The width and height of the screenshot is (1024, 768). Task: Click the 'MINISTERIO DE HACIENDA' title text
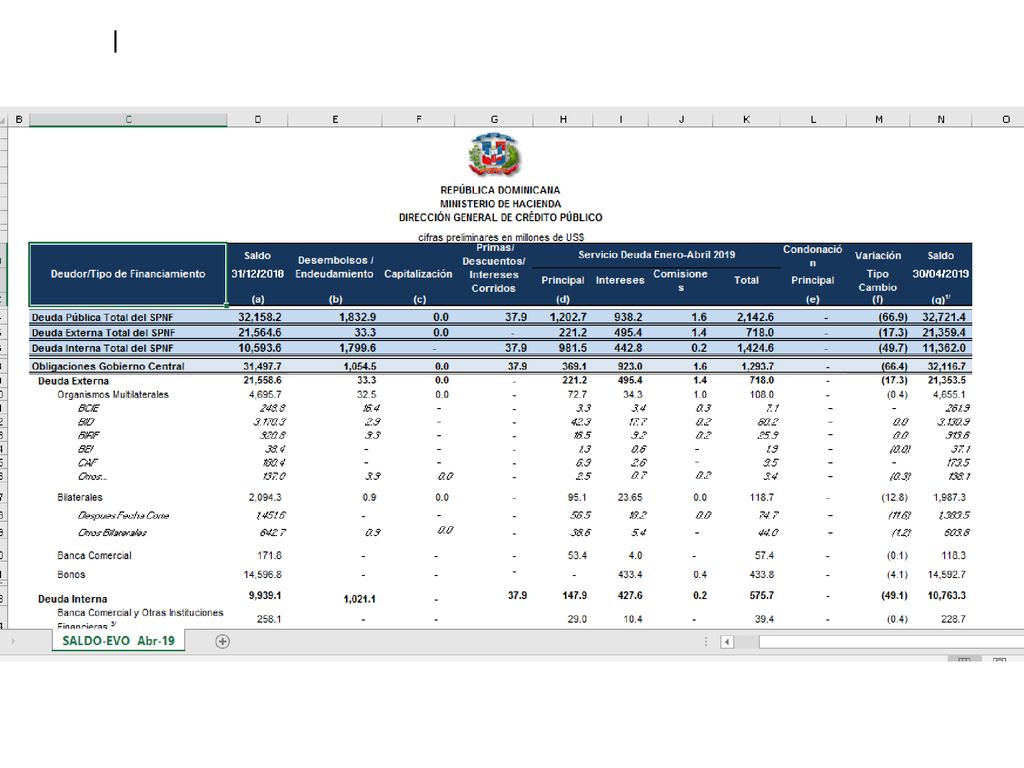coord(500,204)
